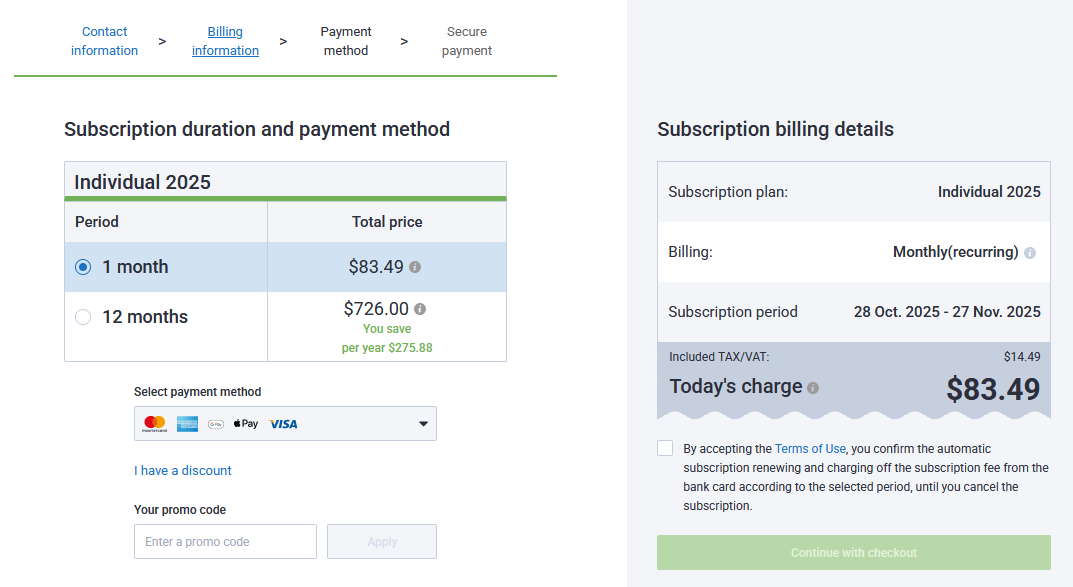This screenshot has height=587, width=1073.
Task: Click the Visa logo in payment selector
Action: [x=283, y=424]
